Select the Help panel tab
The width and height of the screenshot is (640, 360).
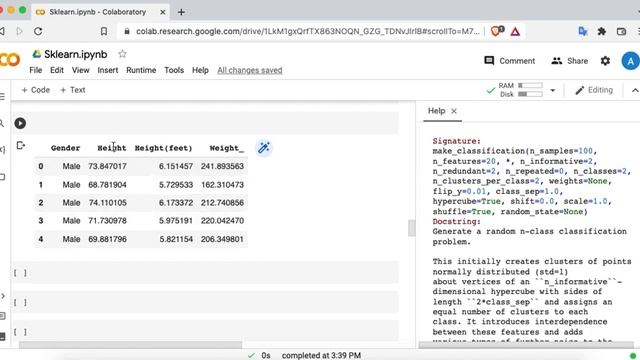(436, 111)
